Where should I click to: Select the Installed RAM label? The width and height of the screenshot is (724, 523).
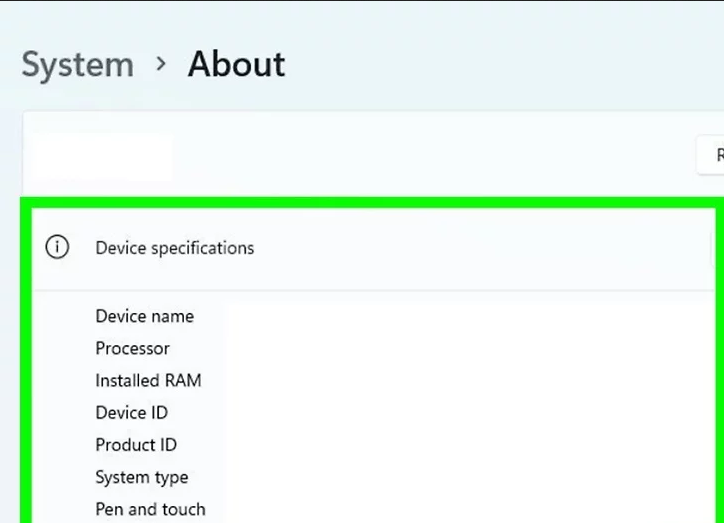[x=148, y=380]
